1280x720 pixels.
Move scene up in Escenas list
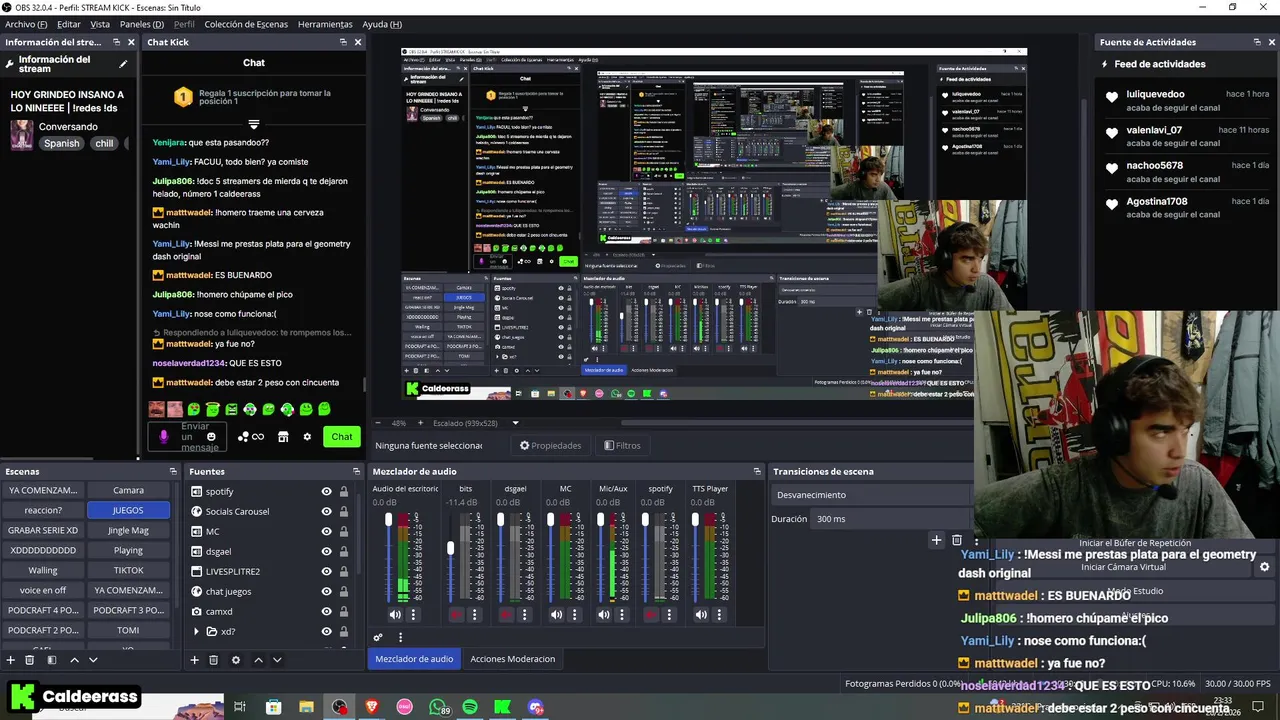point(74,660)
